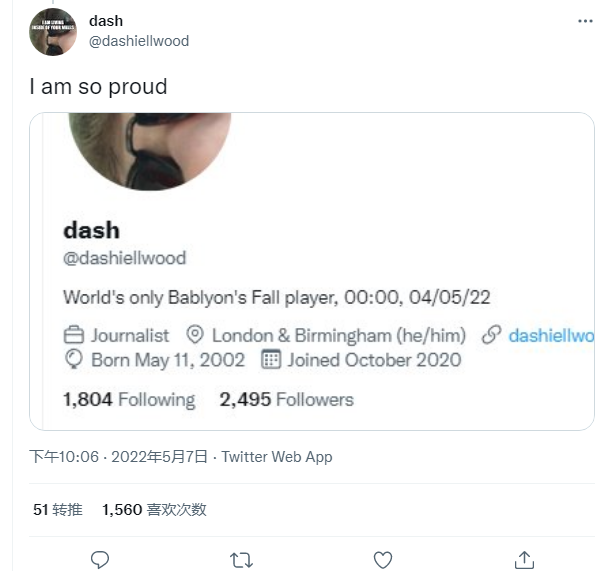Open the dash display name at top
The image size is (606, 571).
click(106, 21)
